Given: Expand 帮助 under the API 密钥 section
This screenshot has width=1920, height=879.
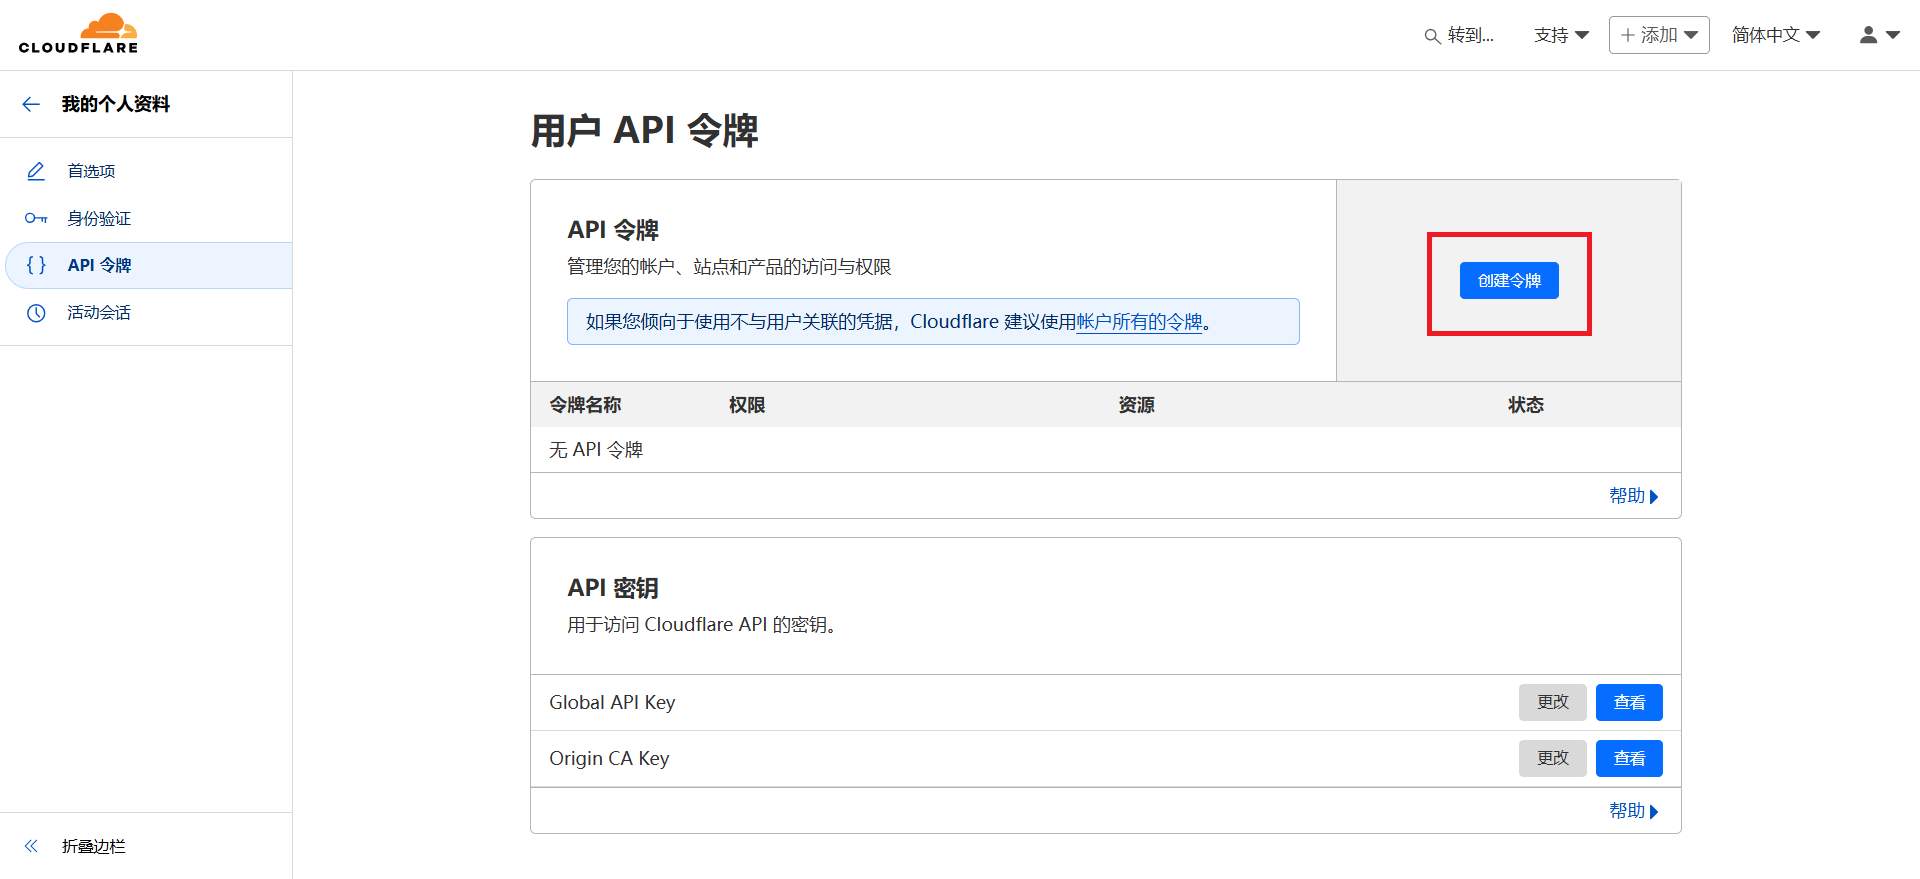Looking at the screenshot, I should click(1633, 811).
